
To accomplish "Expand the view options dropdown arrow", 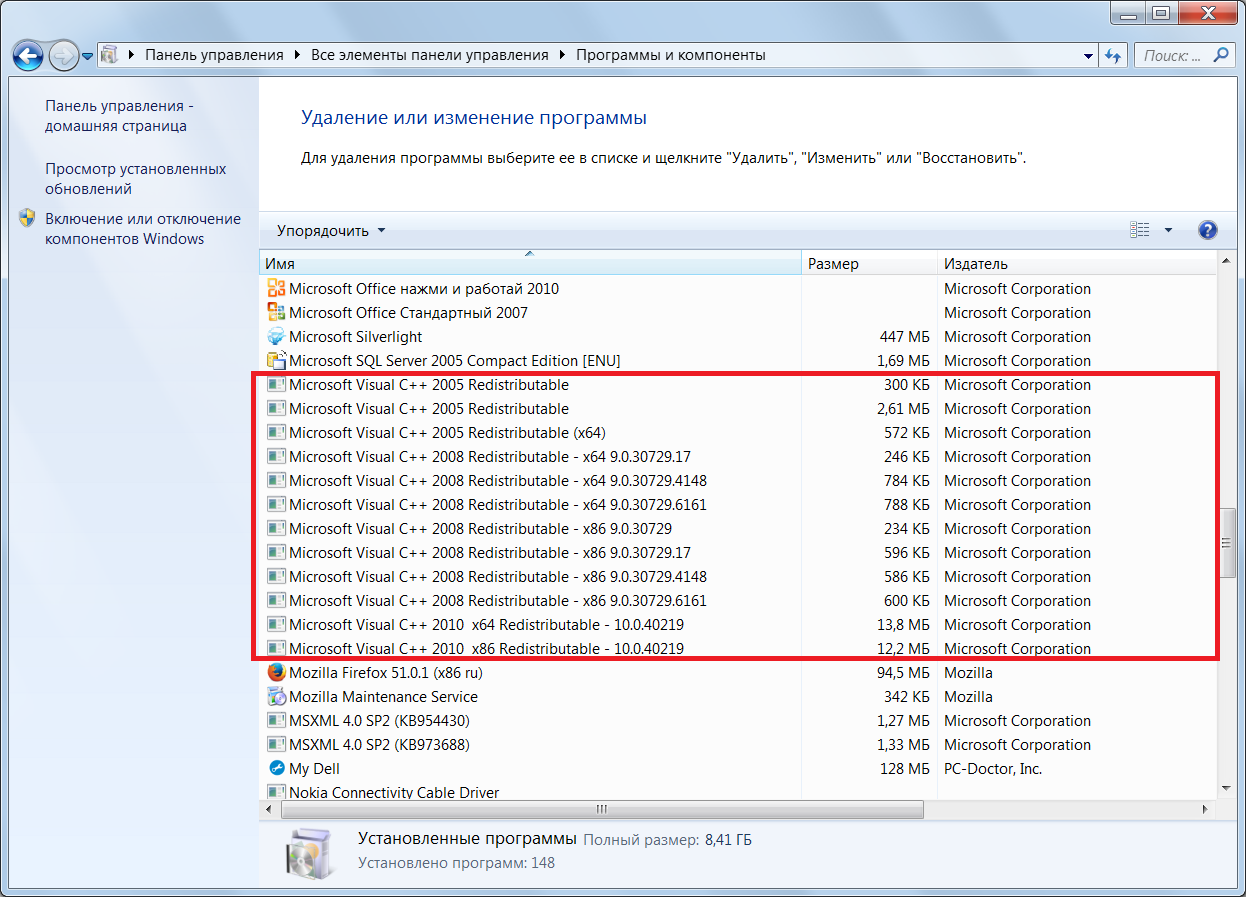I will pyautogui.click(x=1168, y=231).
